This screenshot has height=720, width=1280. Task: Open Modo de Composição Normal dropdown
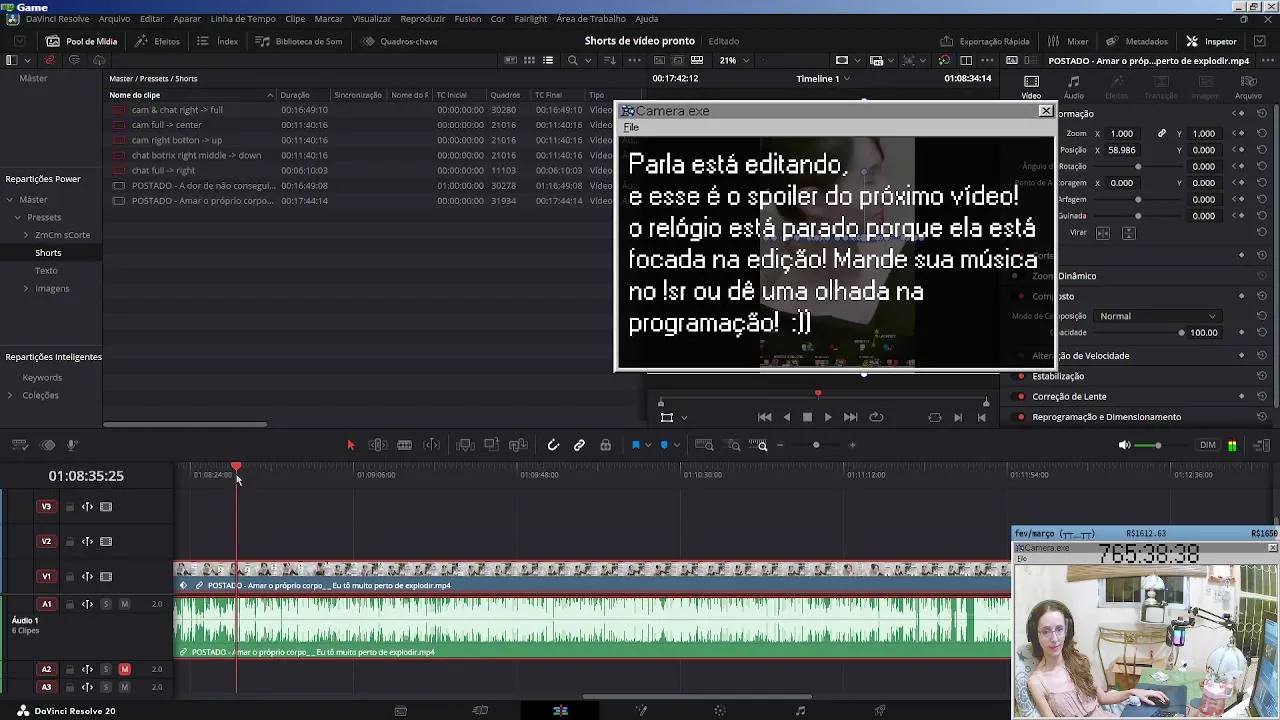pyautogui.click(x=1157, y=316)
